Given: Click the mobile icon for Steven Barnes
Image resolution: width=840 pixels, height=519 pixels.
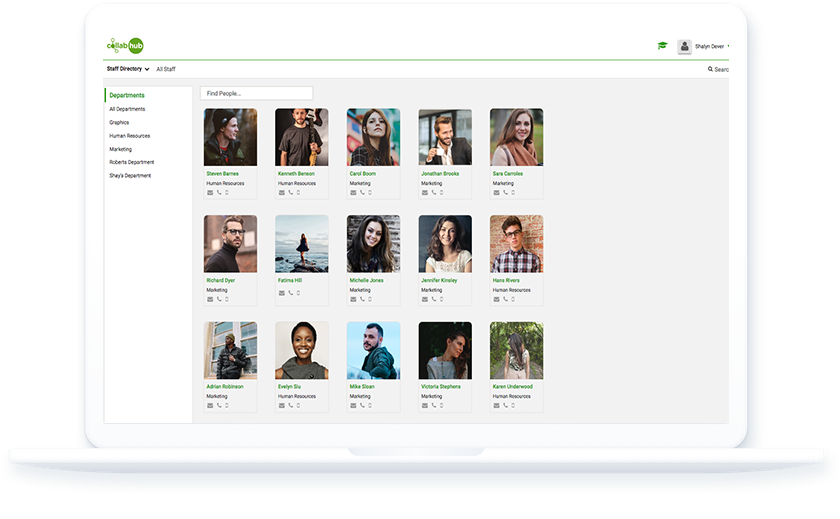Looking at the screenshot, I should pyautogui.click(x=227, y=193).
